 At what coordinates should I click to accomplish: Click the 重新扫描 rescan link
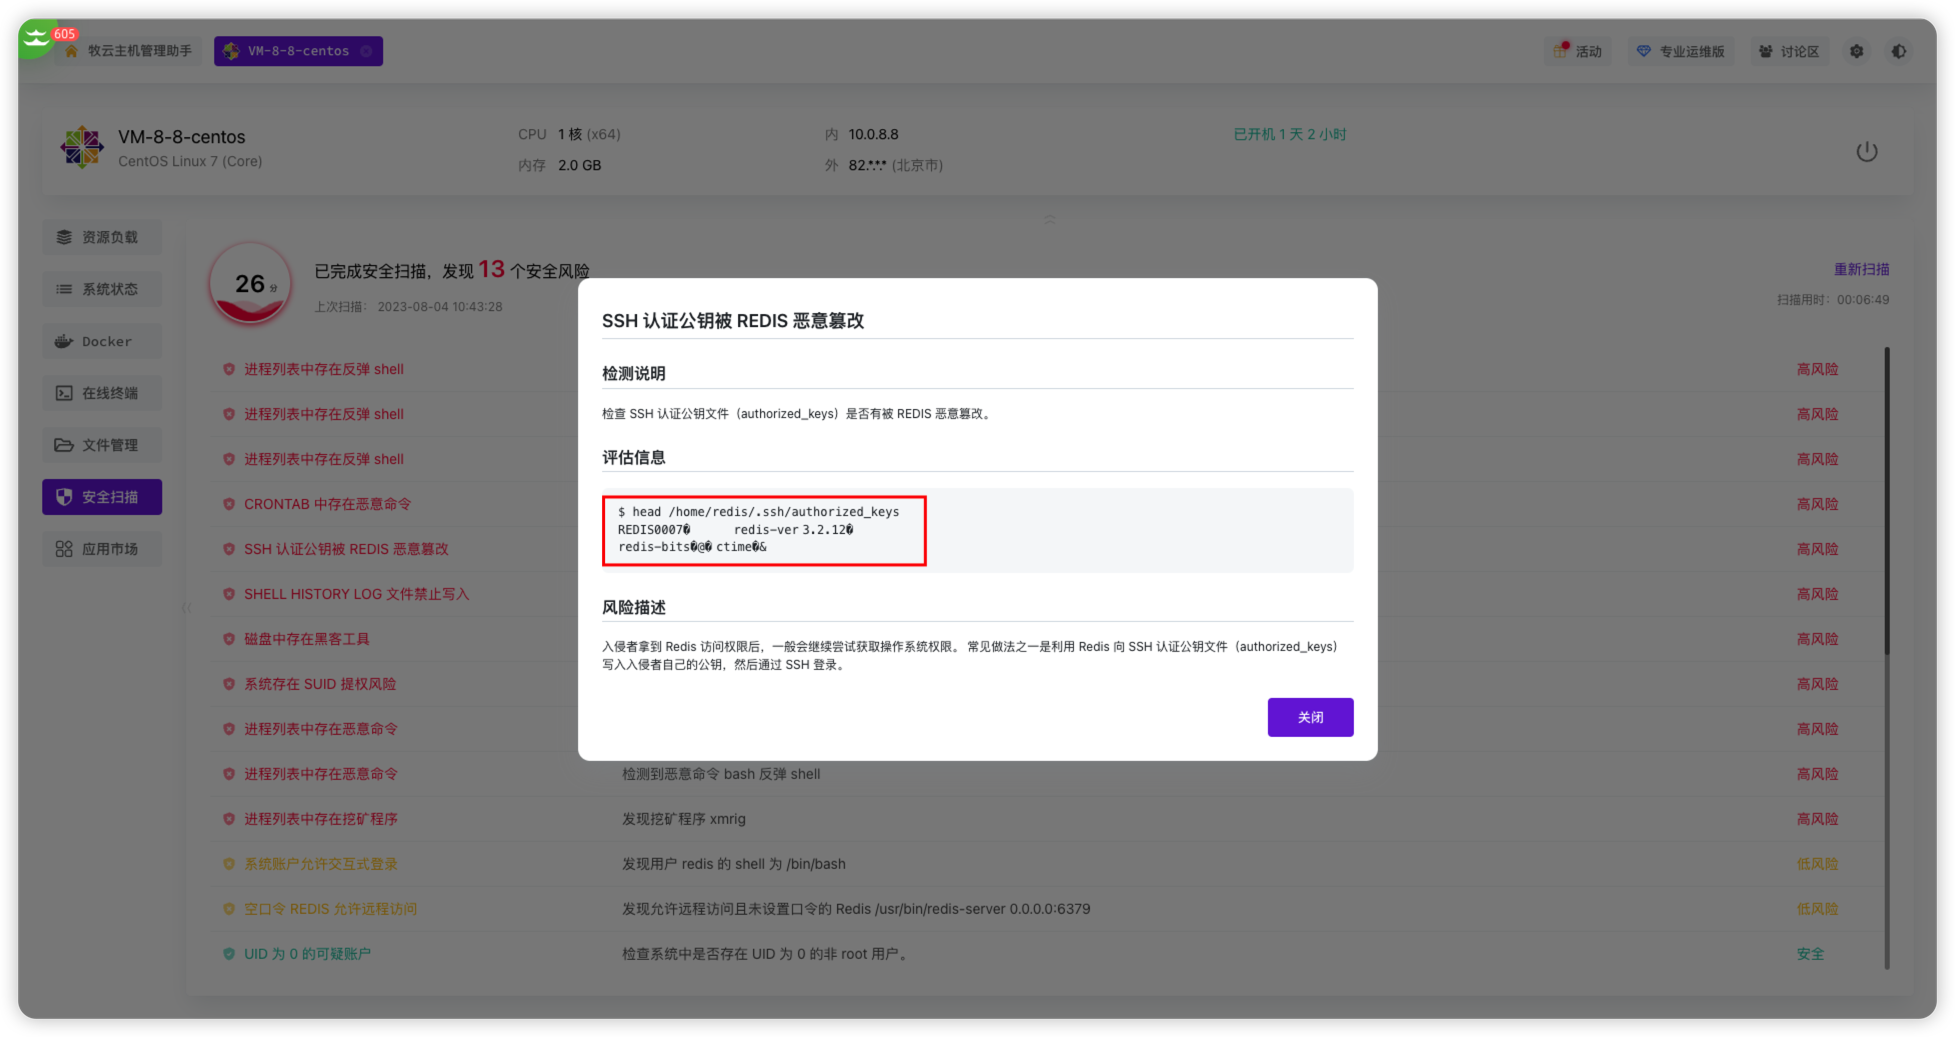click(x=1861, y=269)
